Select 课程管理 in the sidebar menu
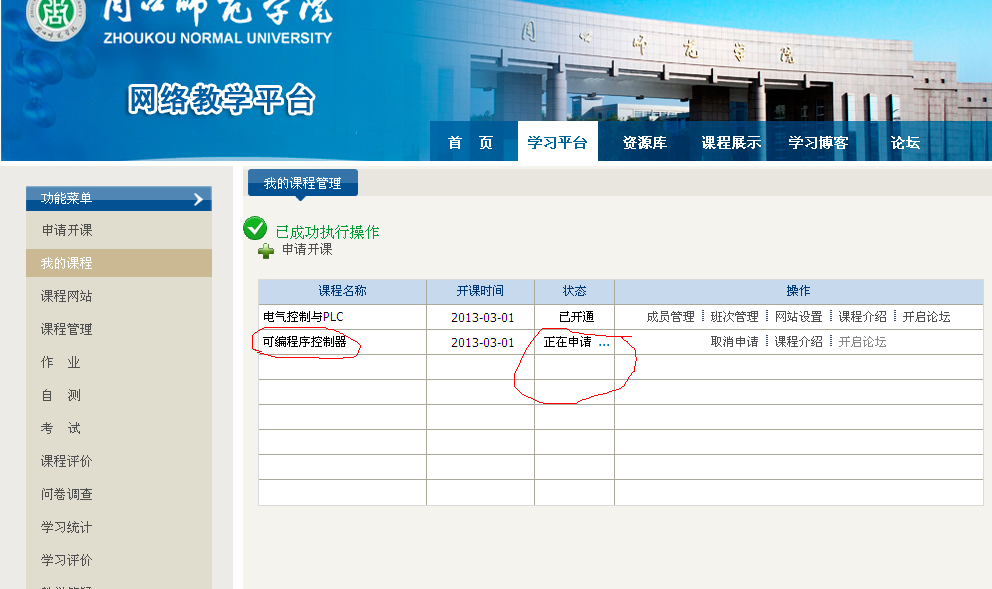 click(x=67, y=329)
